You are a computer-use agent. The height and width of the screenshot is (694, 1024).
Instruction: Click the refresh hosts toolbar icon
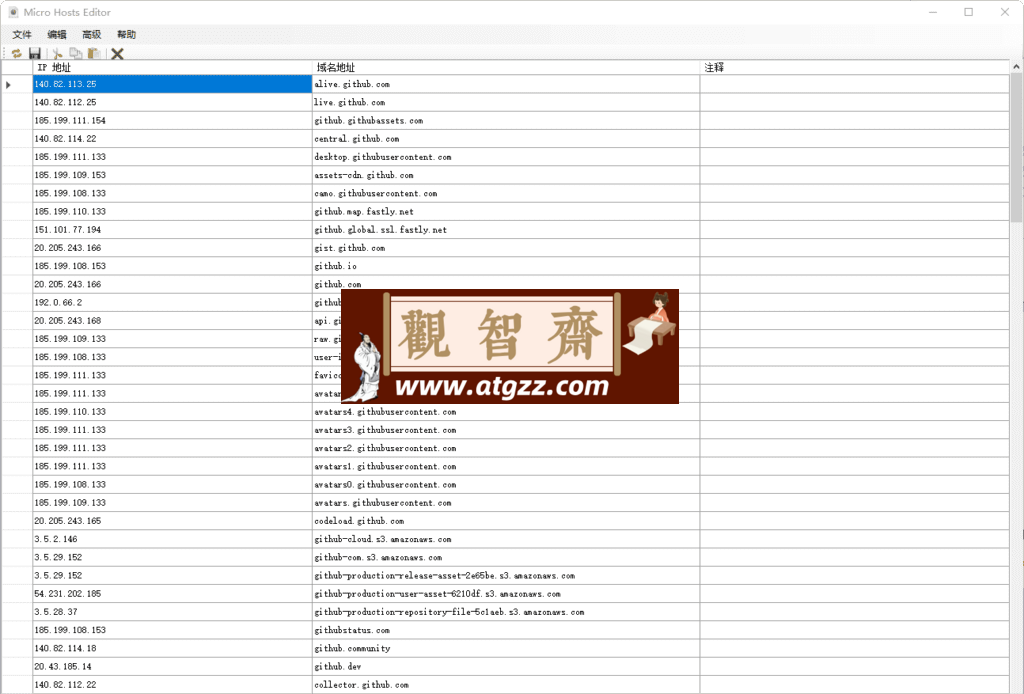coord(16,54)
